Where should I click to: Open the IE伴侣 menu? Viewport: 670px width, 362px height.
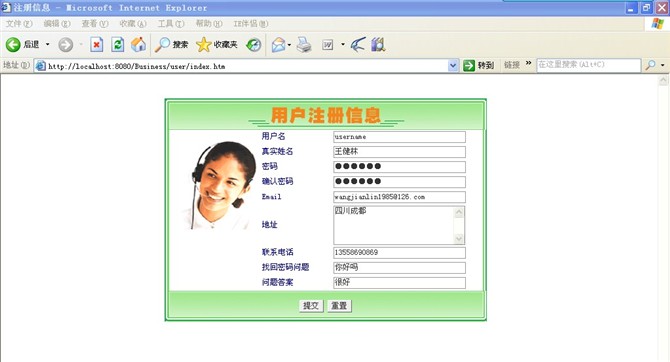pos(251,24)
